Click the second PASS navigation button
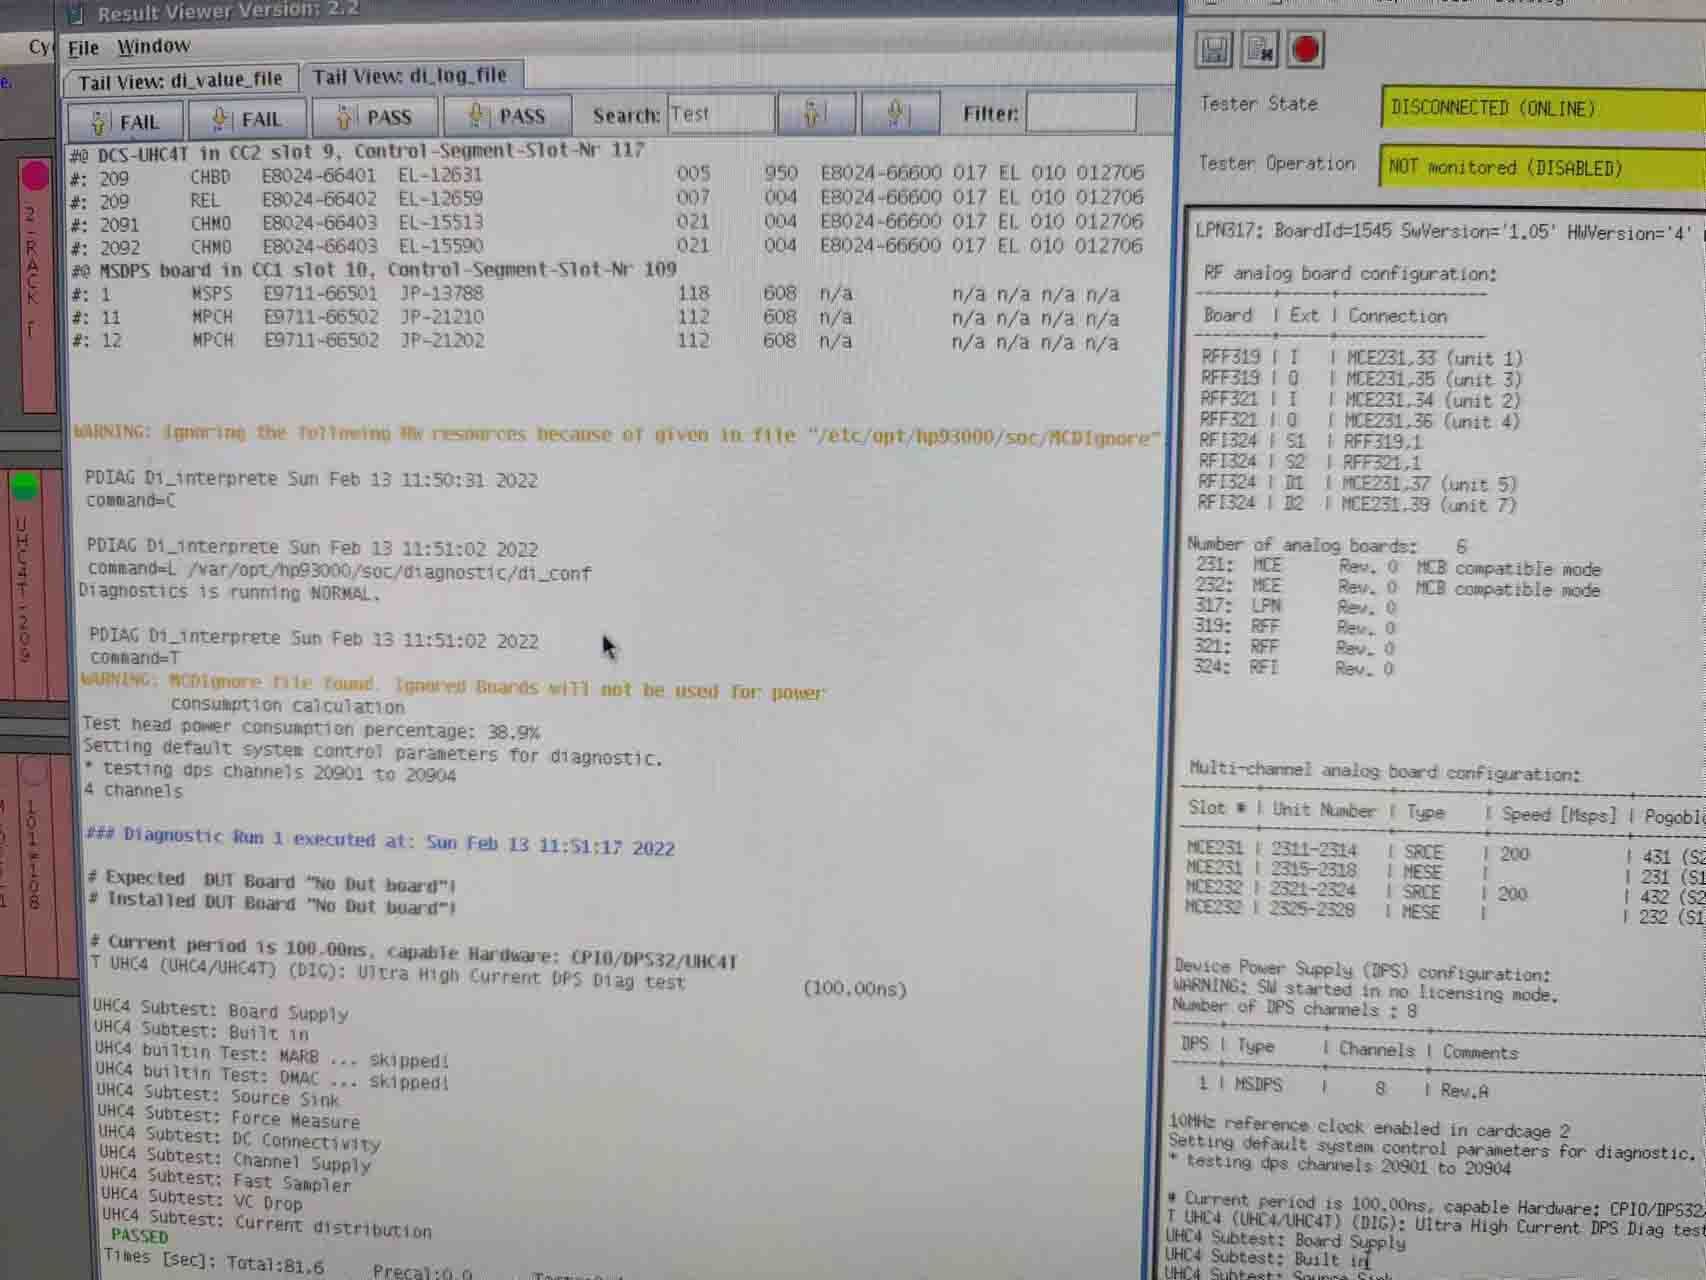The width and height of the screenshot is (1706, 1280). [508, 116]
